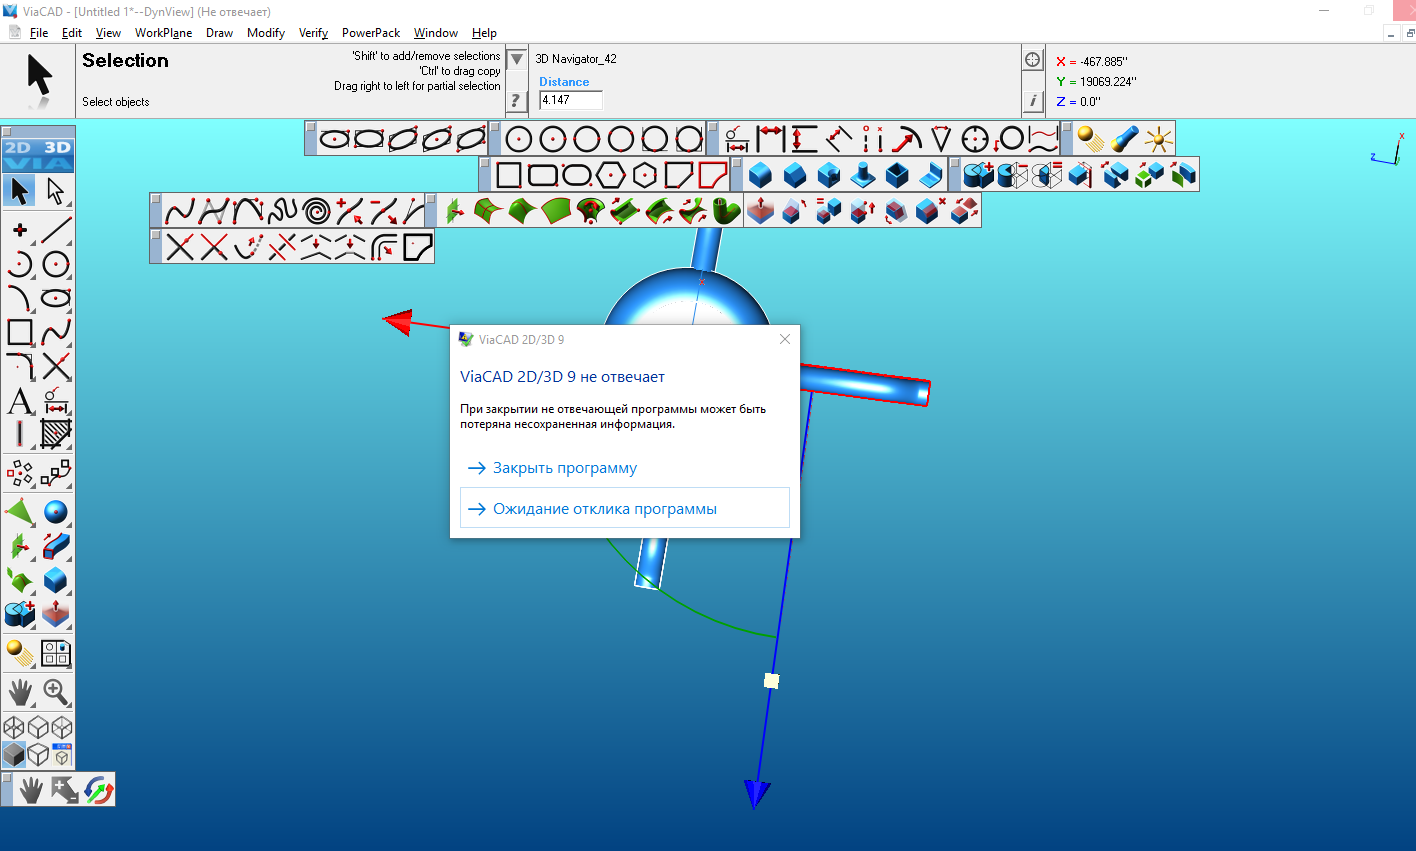Choose the Spline curve tool in left palette
The height and width of the screenshot is (851, 1416).
tap(56, 332)
